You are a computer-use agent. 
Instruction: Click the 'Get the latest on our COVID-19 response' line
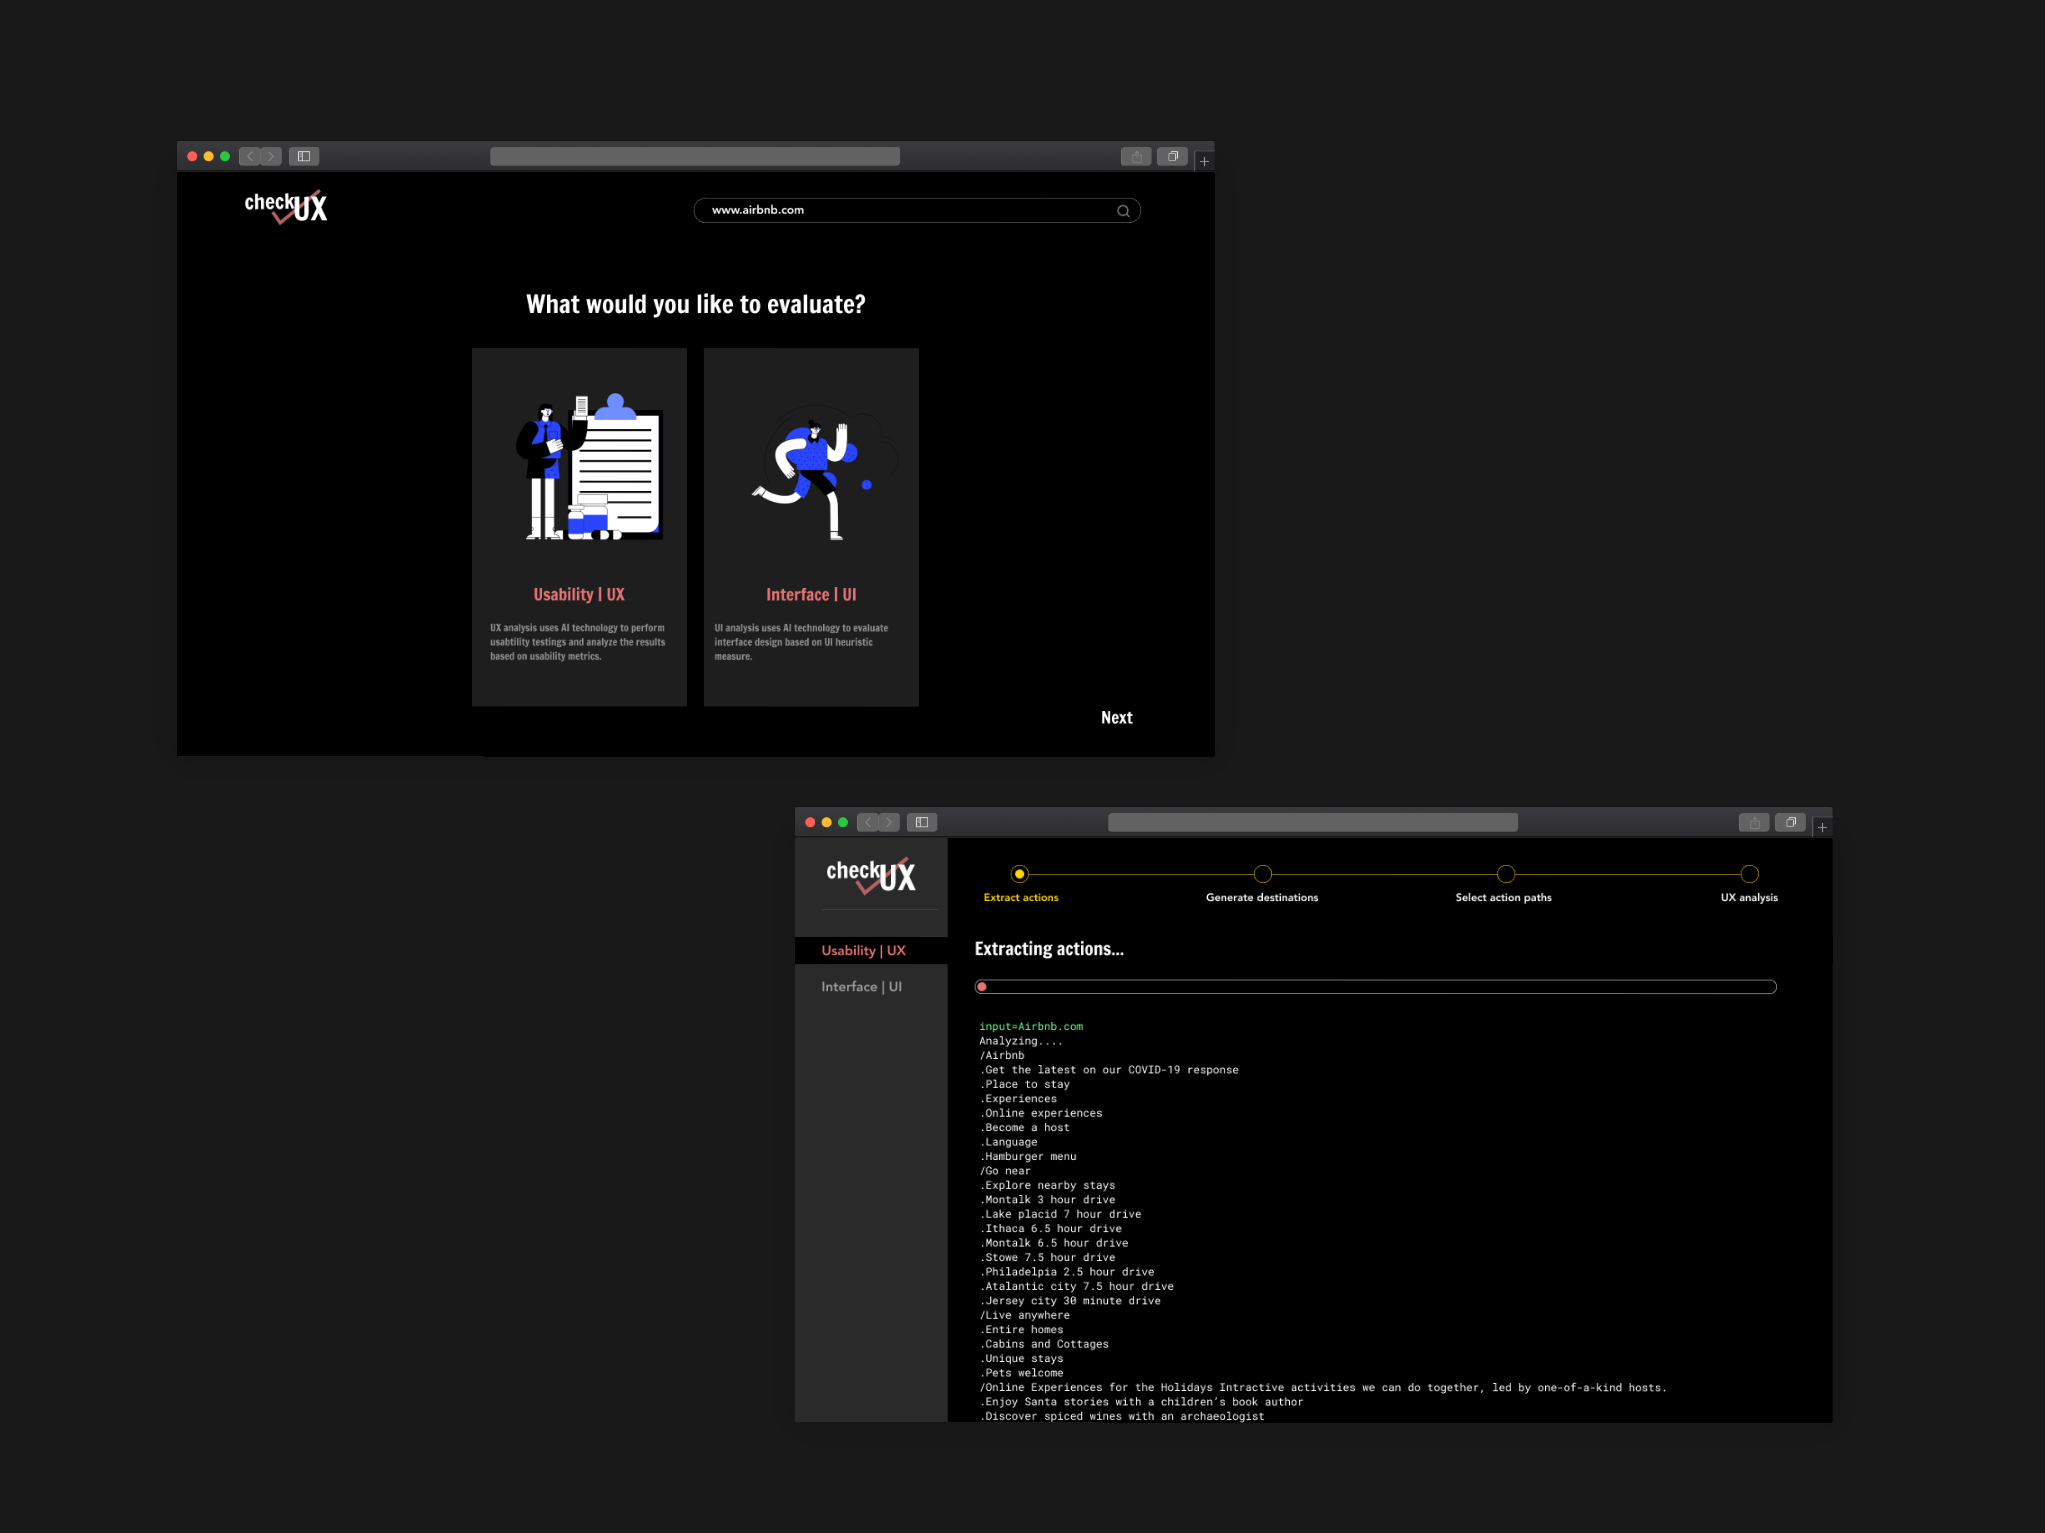pos(1109,1070)
